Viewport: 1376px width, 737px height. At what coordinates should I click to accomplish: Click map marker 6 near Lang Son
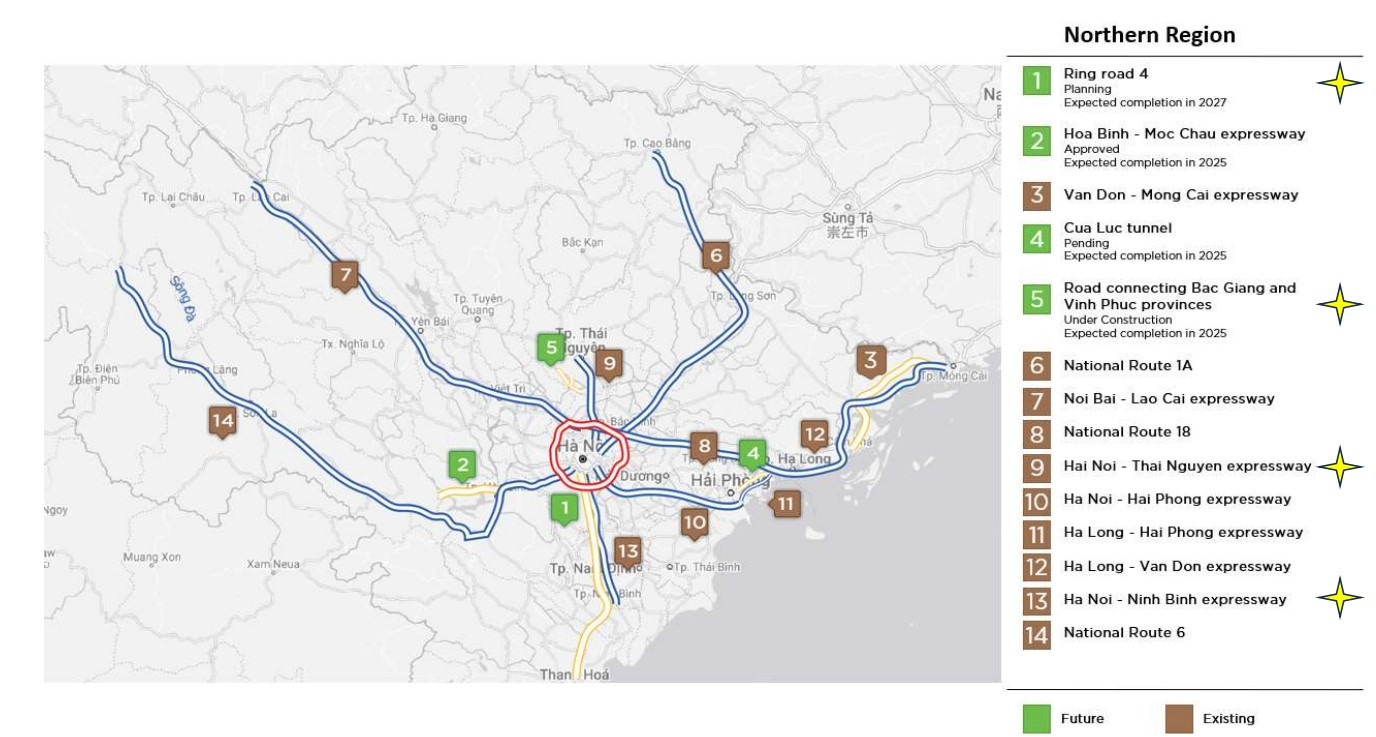pyautogui.click(x=714, y=256)
